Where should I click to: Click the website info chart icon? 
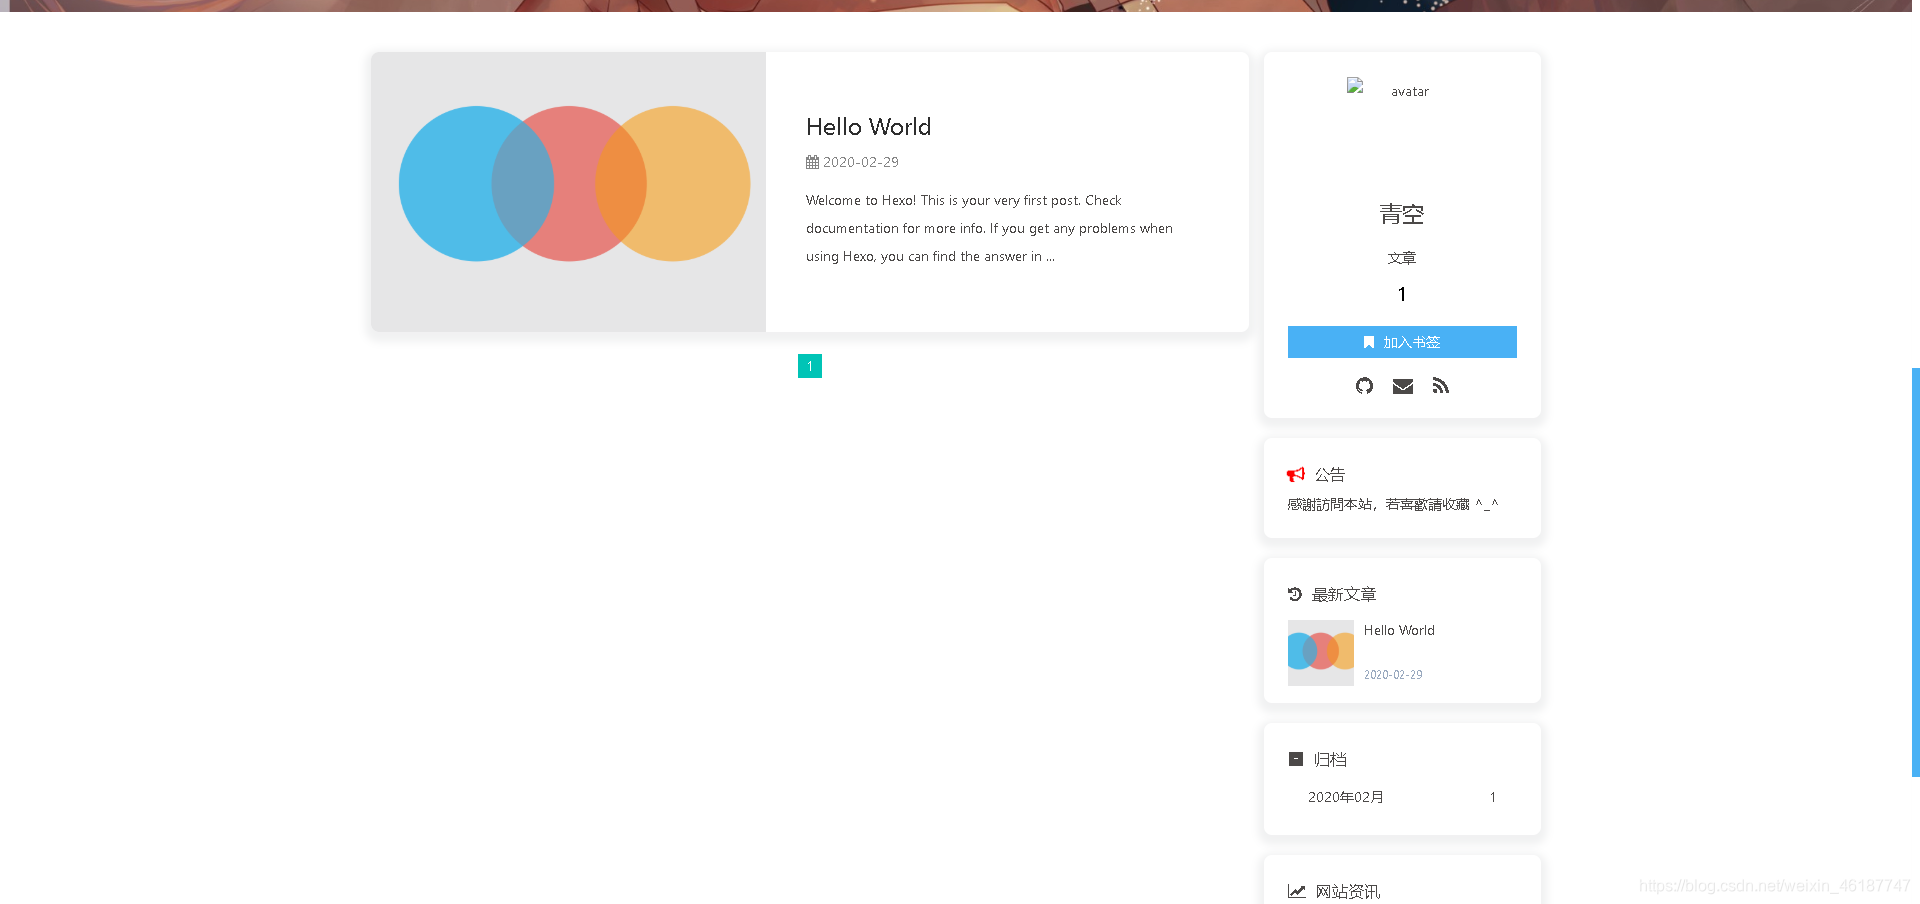(x=1297, y=891)
